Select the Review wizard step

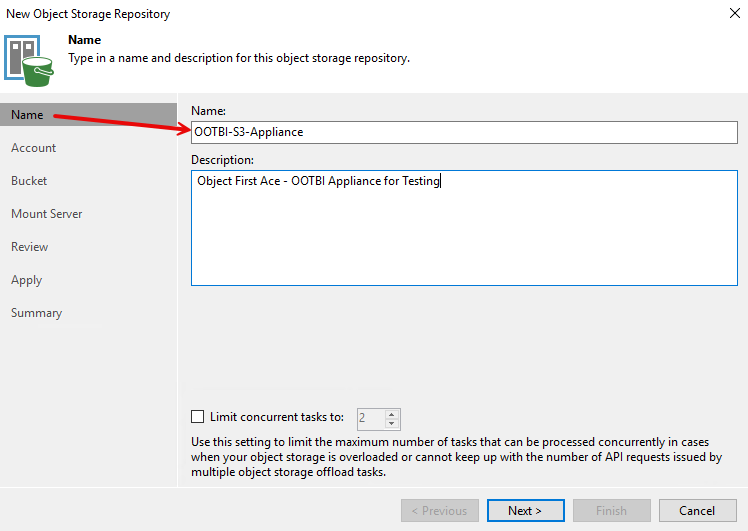point(29,247)
